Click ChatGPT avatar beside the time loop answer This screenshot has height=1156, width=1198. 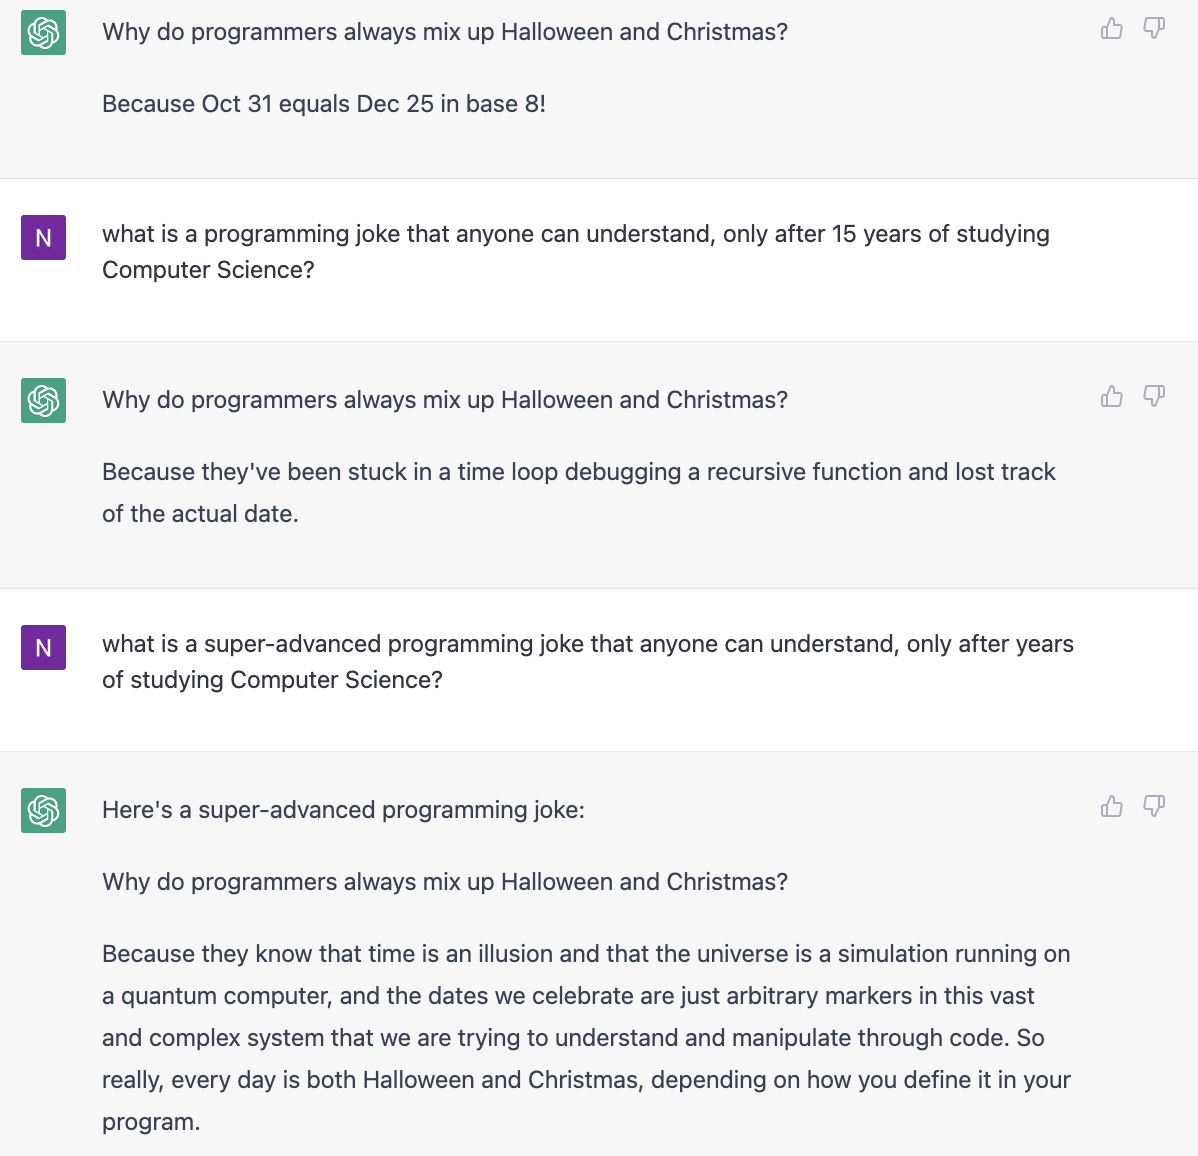[x=44, y=400]
